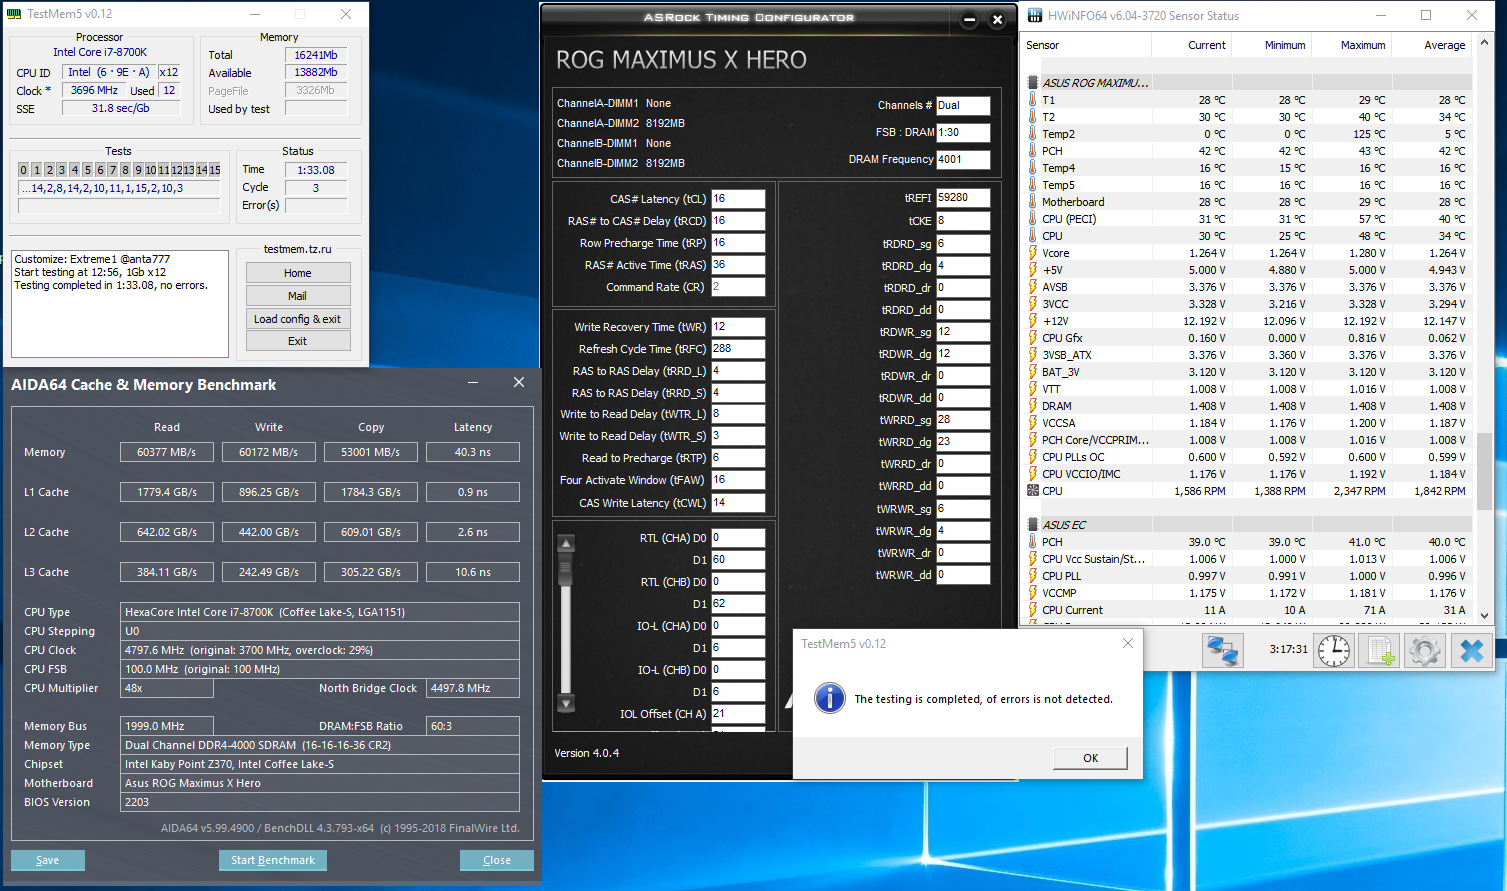Select the bolt icon beside CPU PLL
Screen dimensions: 1507x891
pyautogui.click(x=1033, y=576)
